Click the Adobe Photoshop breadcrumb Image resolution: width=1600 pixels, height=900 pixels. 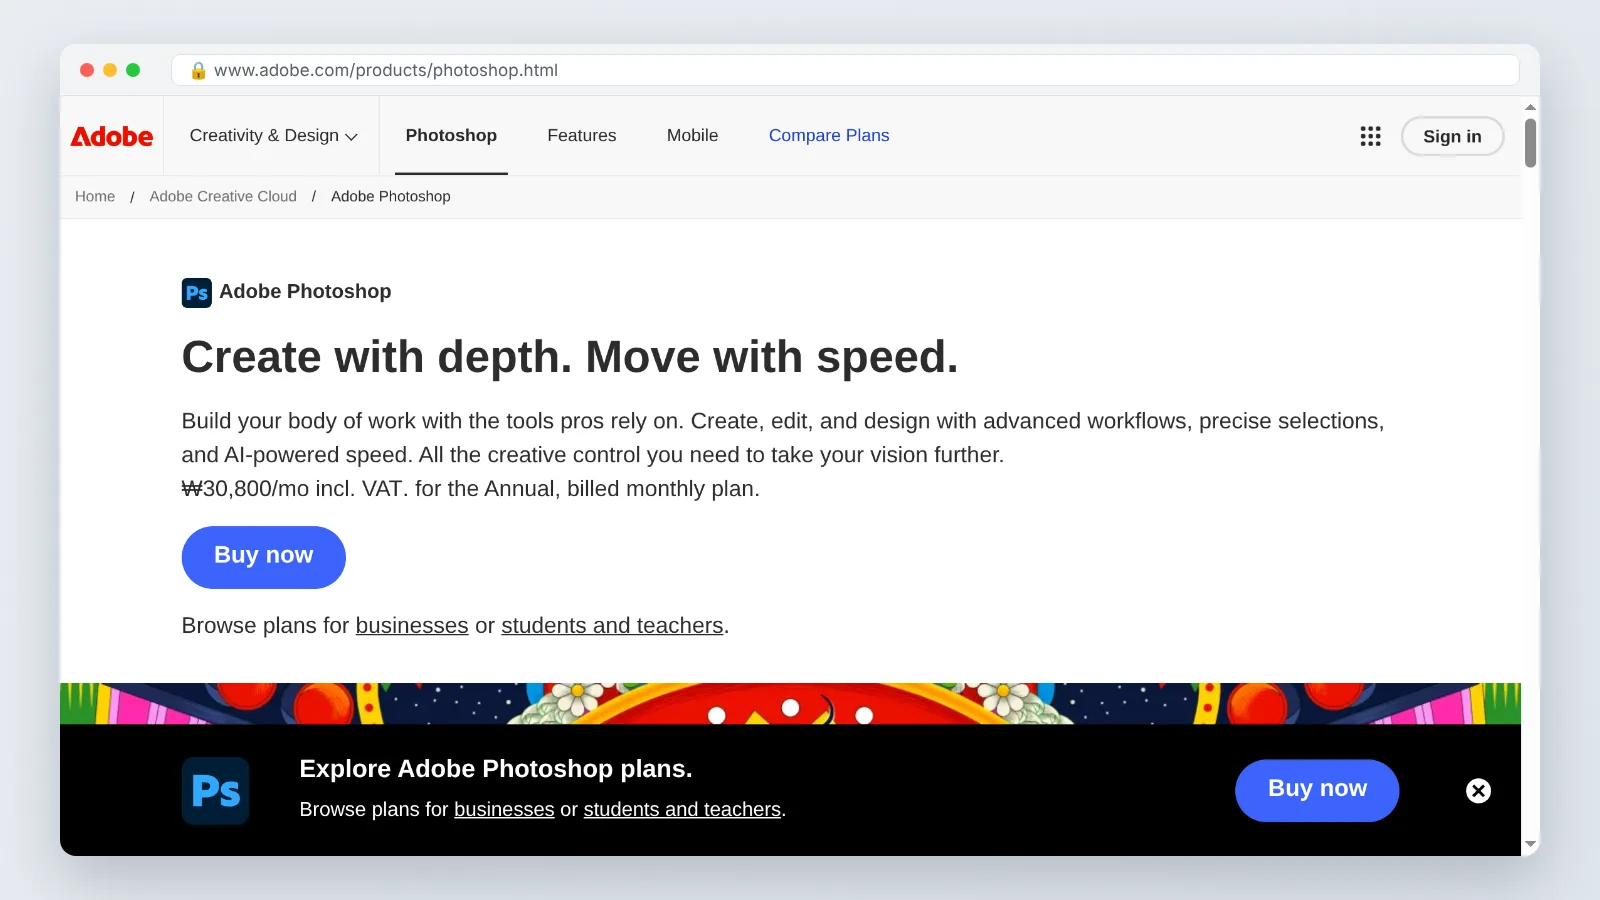(x=391, y=197)
